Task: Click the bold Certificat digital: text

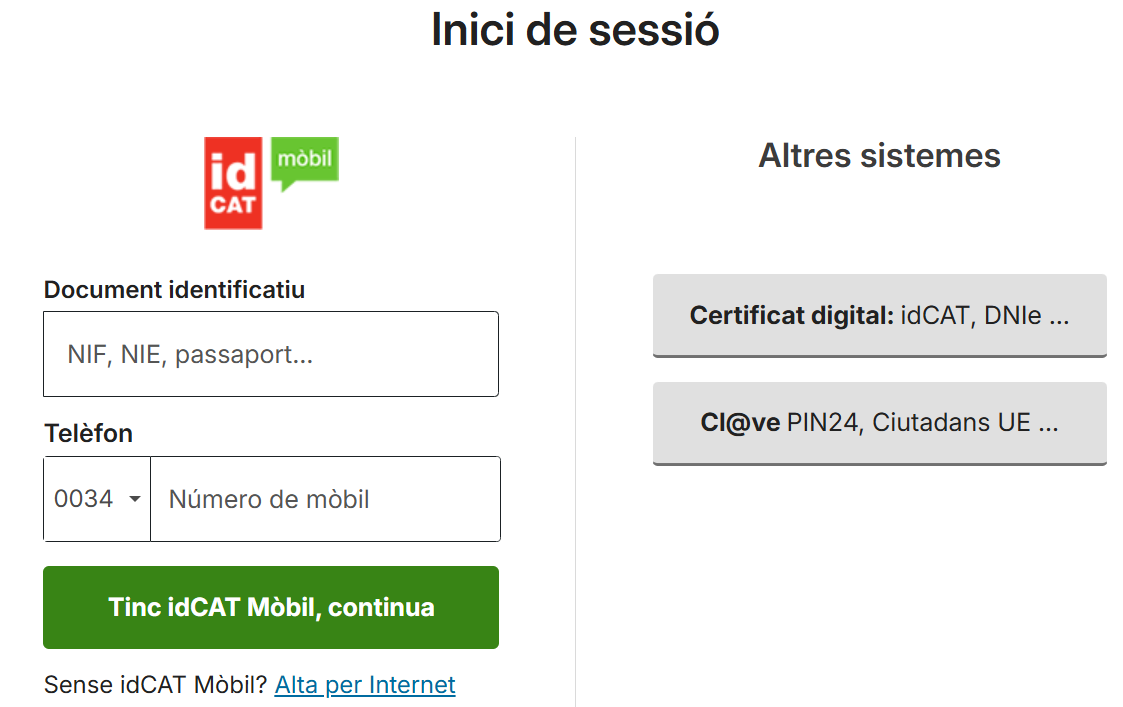Action: coord(791,316)
